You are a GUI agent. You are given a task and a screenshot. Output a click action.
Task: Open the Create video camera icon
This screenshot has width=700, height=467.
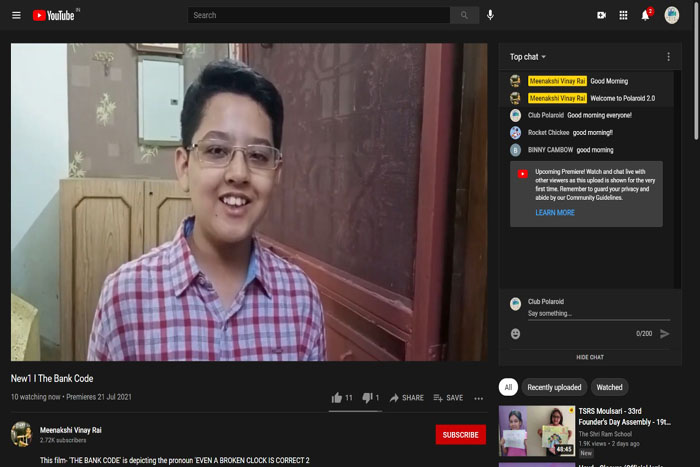pyautogui.click(x=601, y=16)
